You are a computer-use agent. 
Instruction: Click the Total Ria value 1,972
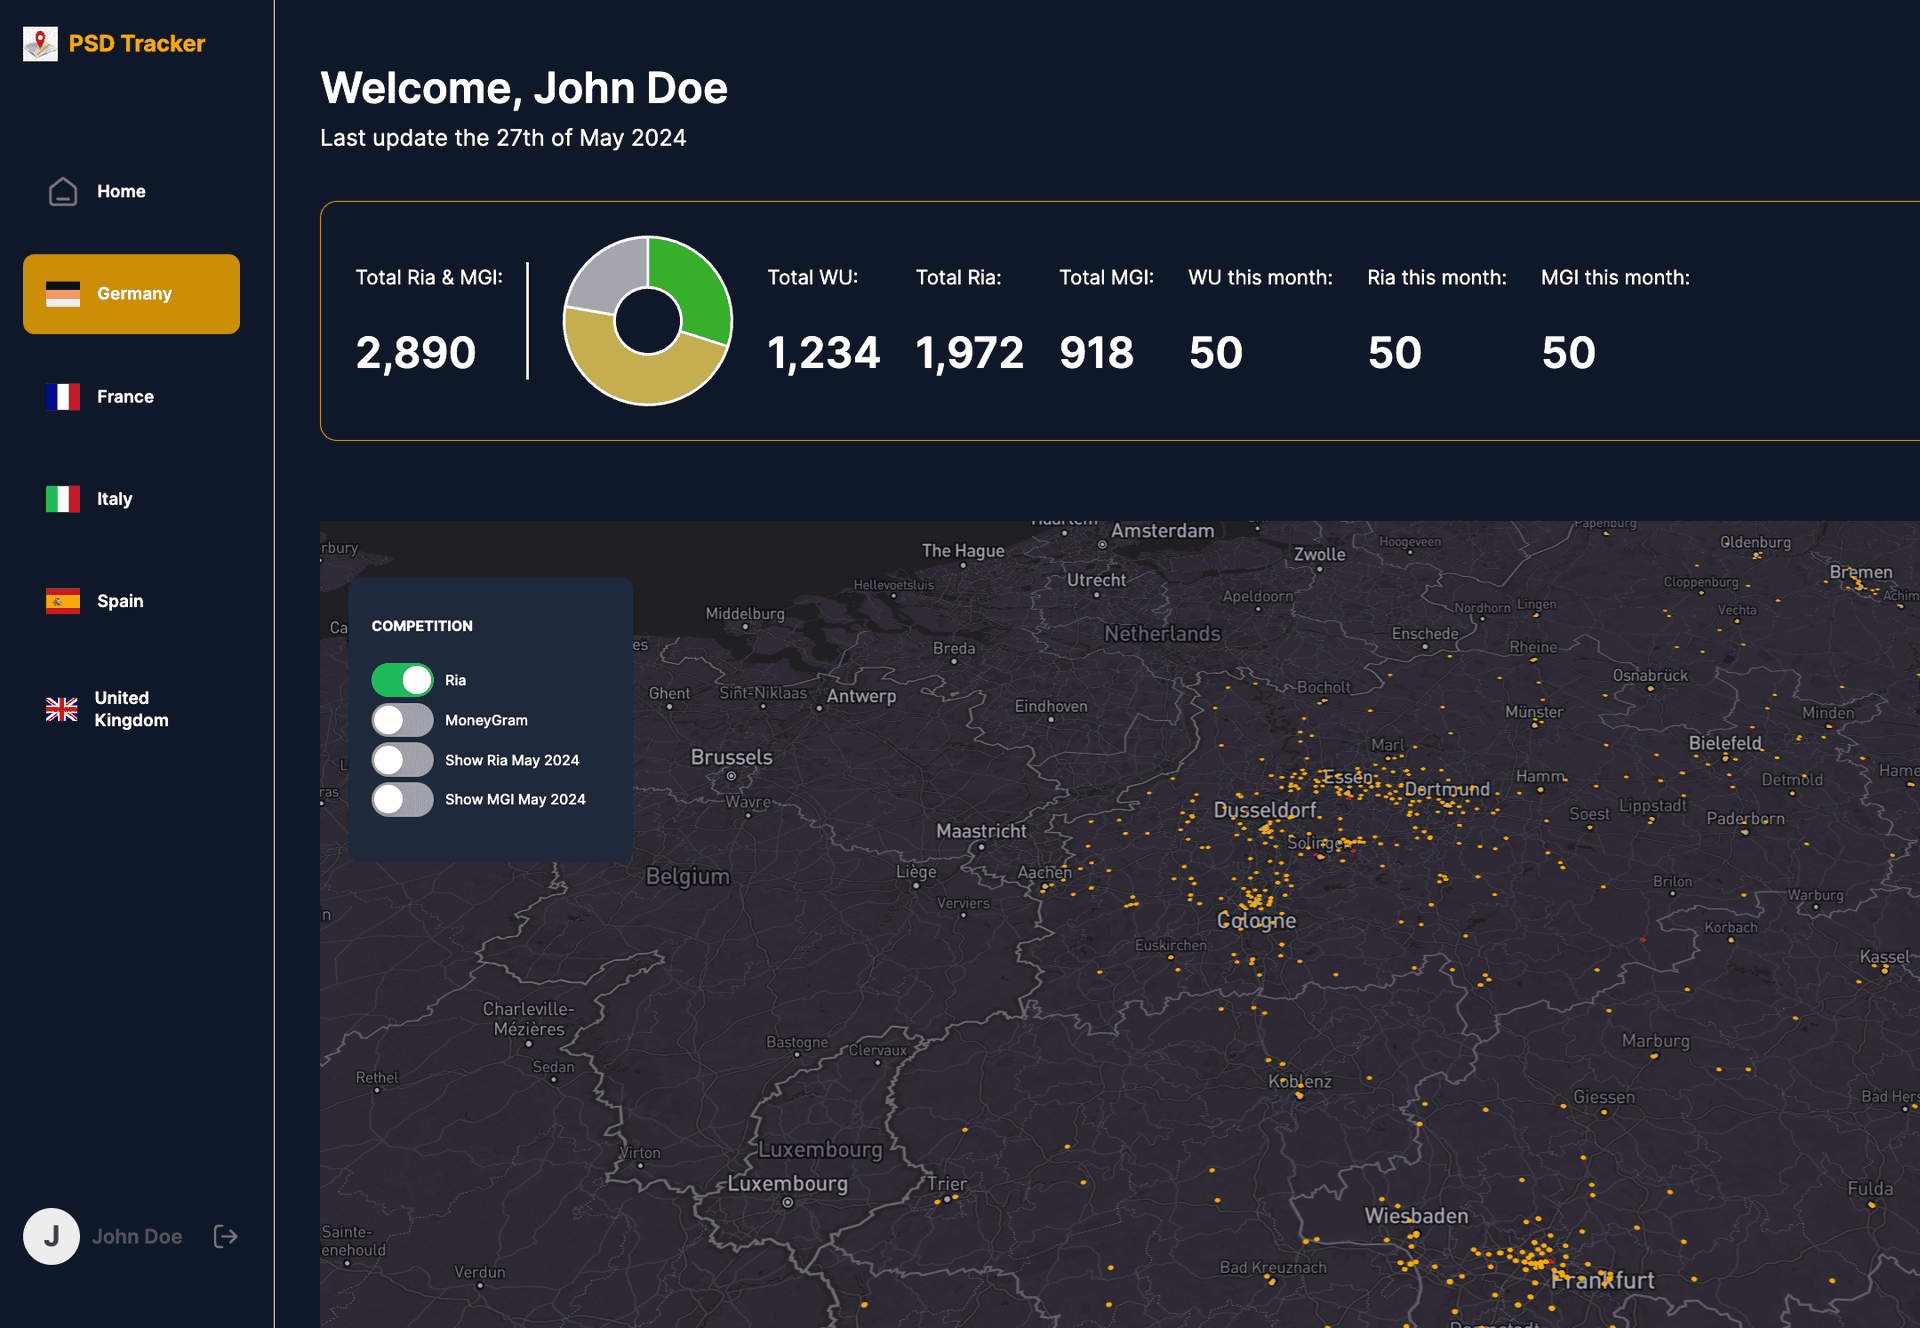pyautogui.click(x=970, y=353)
